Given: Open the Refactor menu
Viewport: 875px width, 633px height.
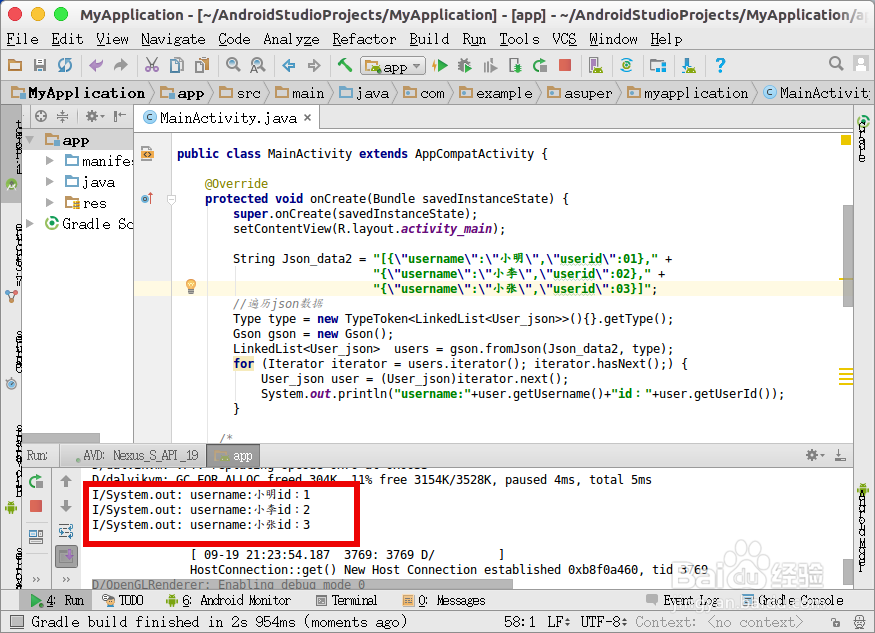Looking at the screenshot, I should point(364,39).
